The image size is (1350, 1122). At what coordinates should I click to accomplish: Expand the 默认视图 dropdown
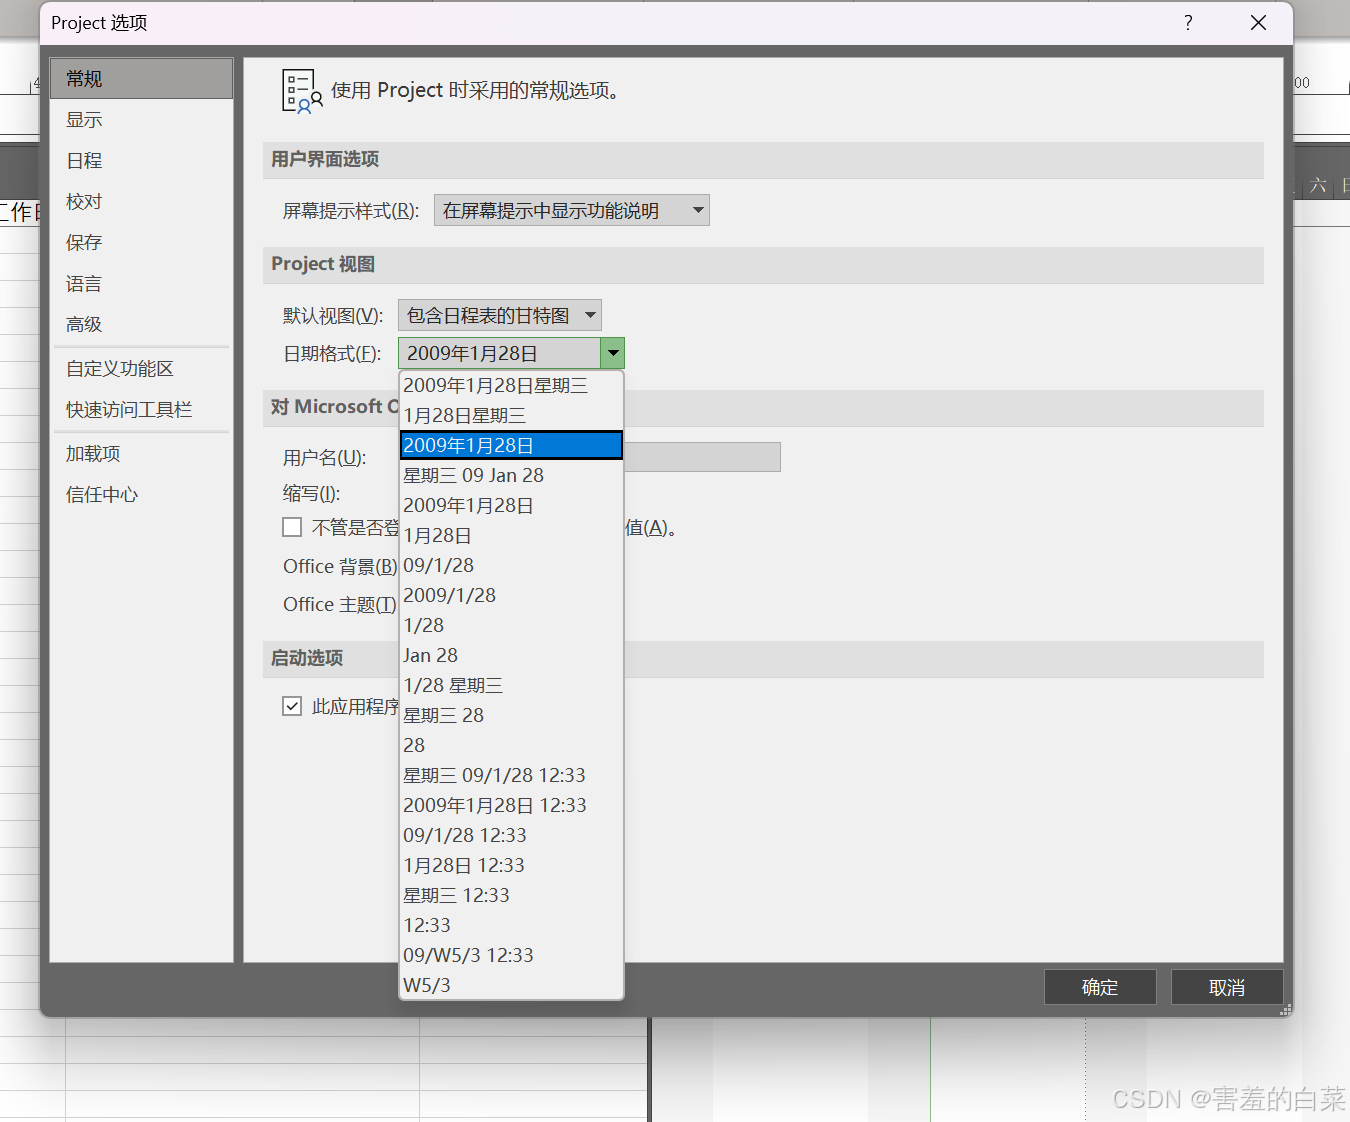pos(500,315)
